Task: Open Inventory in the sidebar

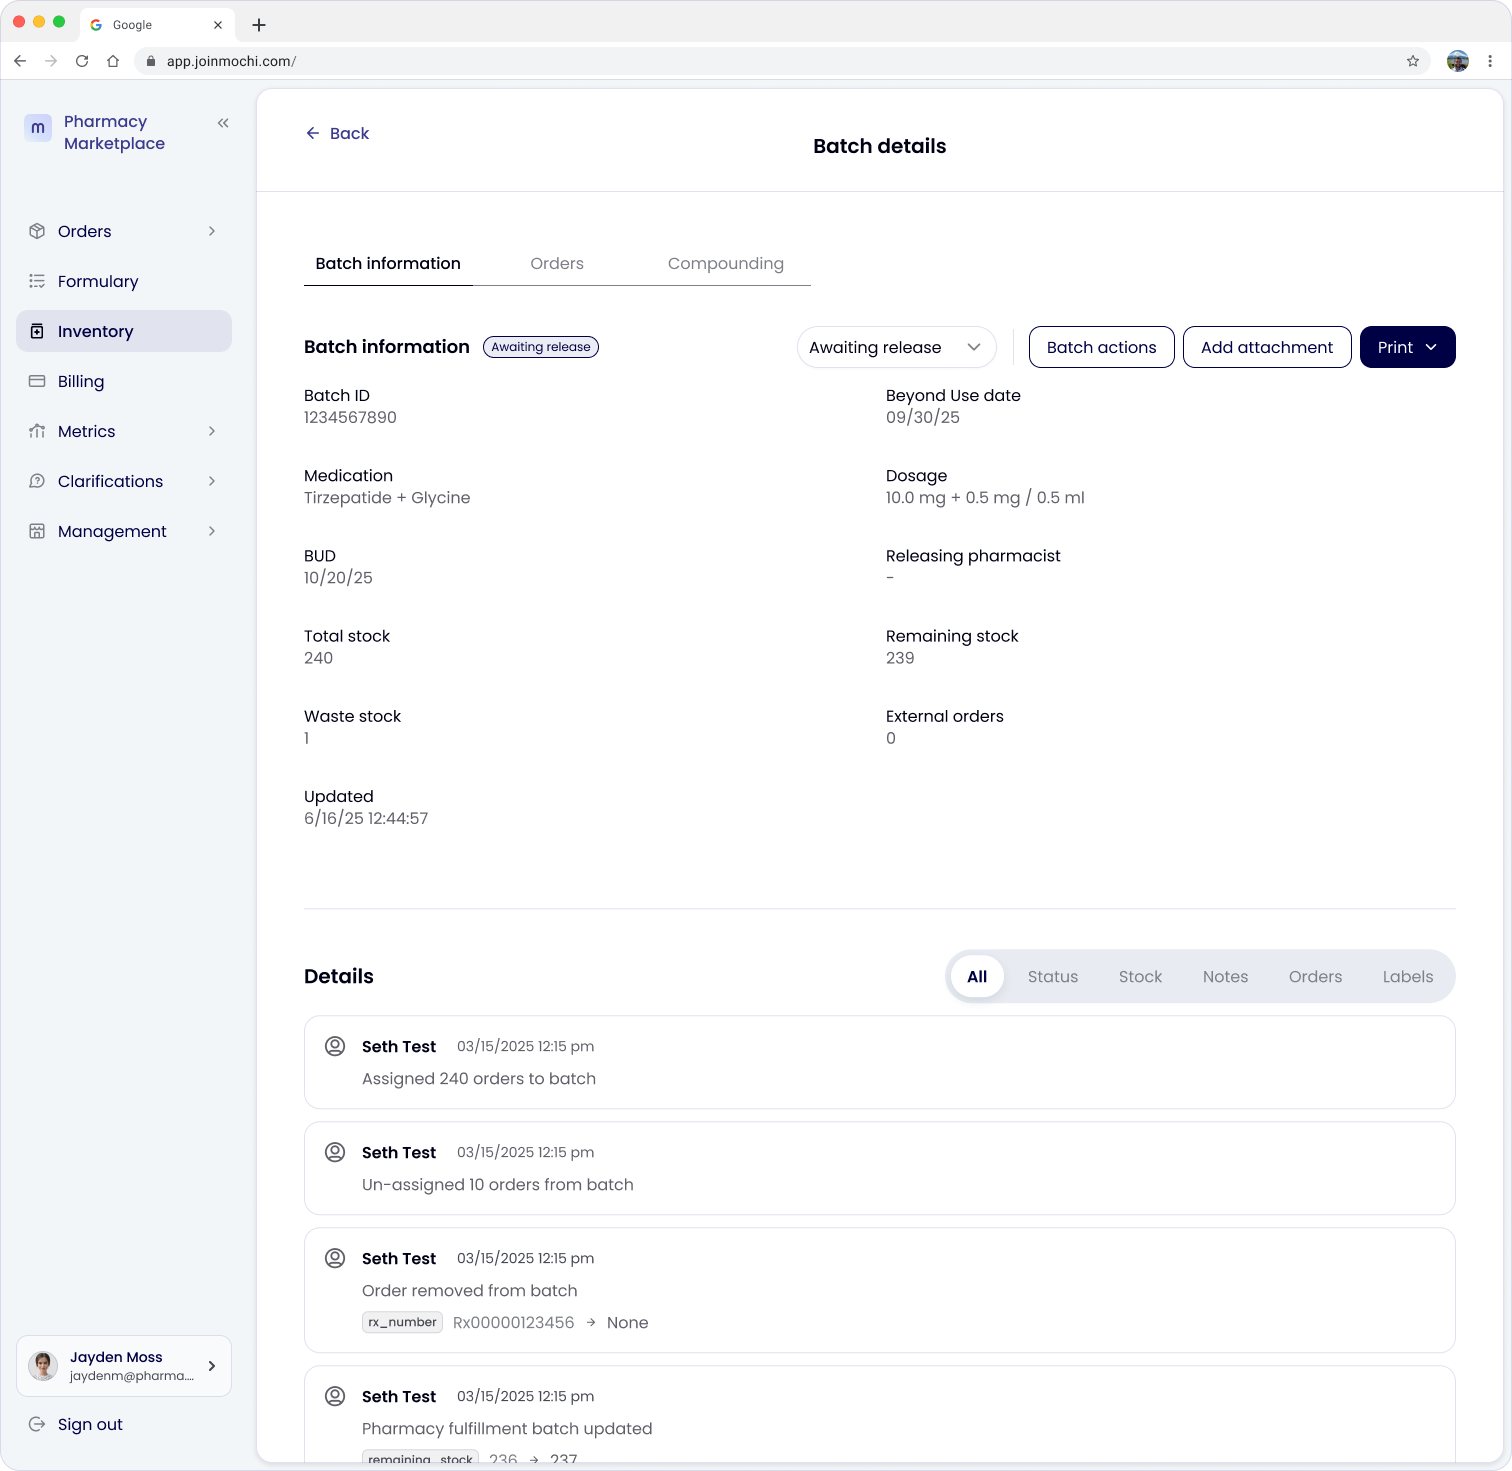Action: click(124, 331)
